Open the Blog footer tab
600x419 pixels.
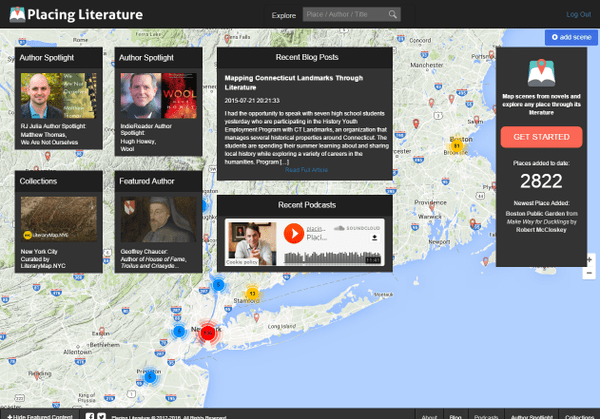click(456, 415)
